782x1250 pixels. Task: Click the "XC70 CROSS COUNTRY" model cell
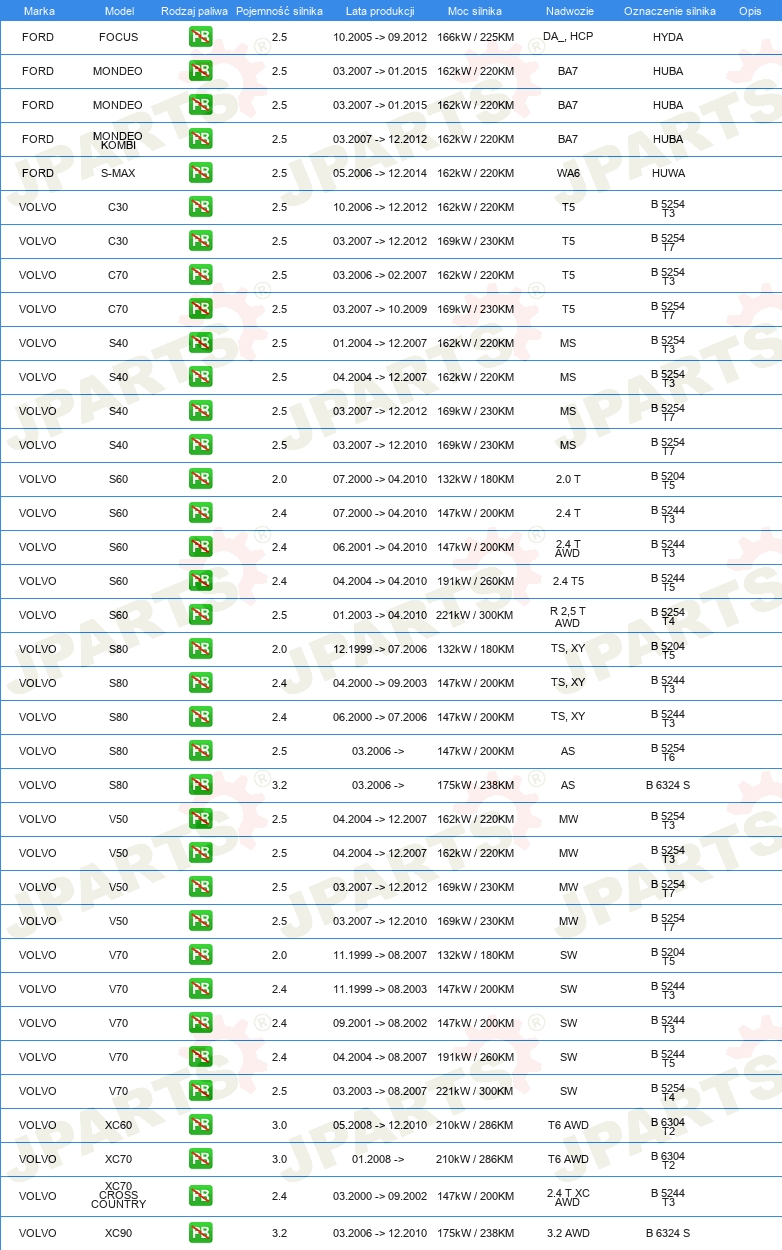(118, 1195)
